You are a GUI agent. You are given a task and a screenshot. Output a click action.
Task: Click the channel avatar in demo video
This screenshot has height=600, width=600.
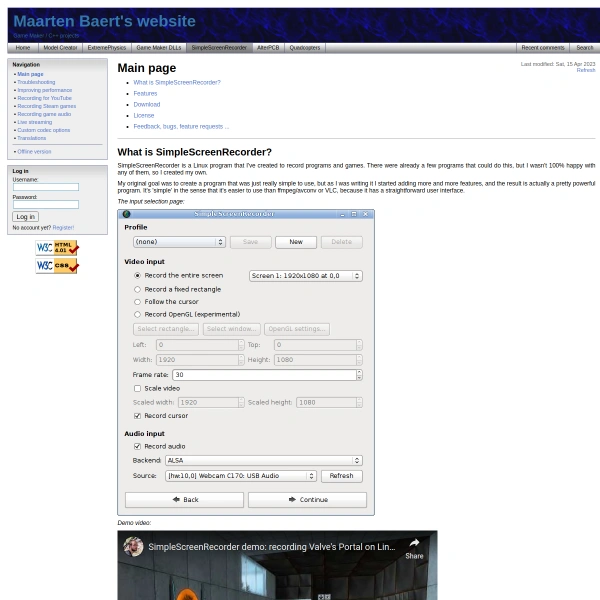click(133, 546)
